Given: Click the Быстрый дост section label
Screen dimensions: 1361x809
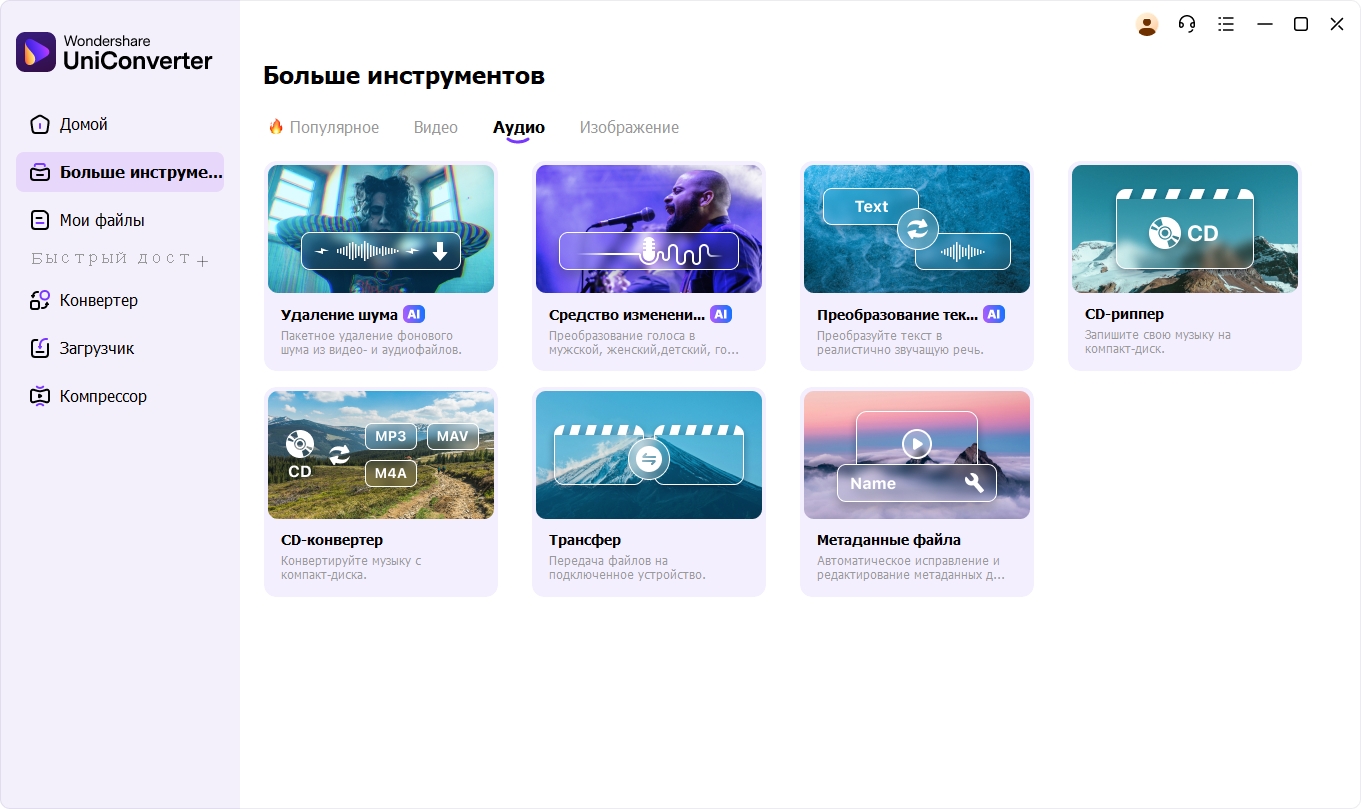Looking at the screenshot, I should tap(110, 258).
